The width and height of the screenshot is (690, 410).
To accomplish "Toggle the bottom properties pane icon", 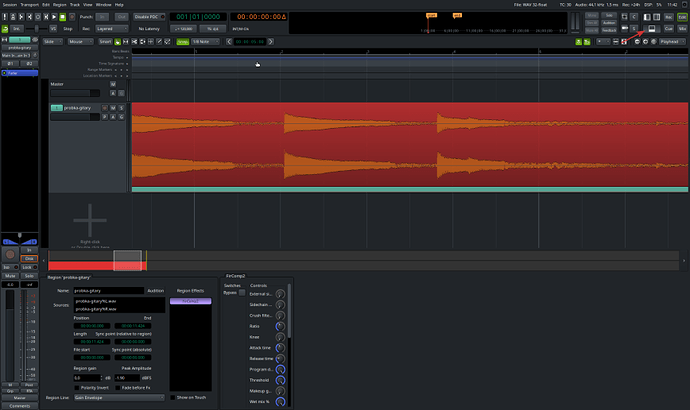I will [652, 29].
